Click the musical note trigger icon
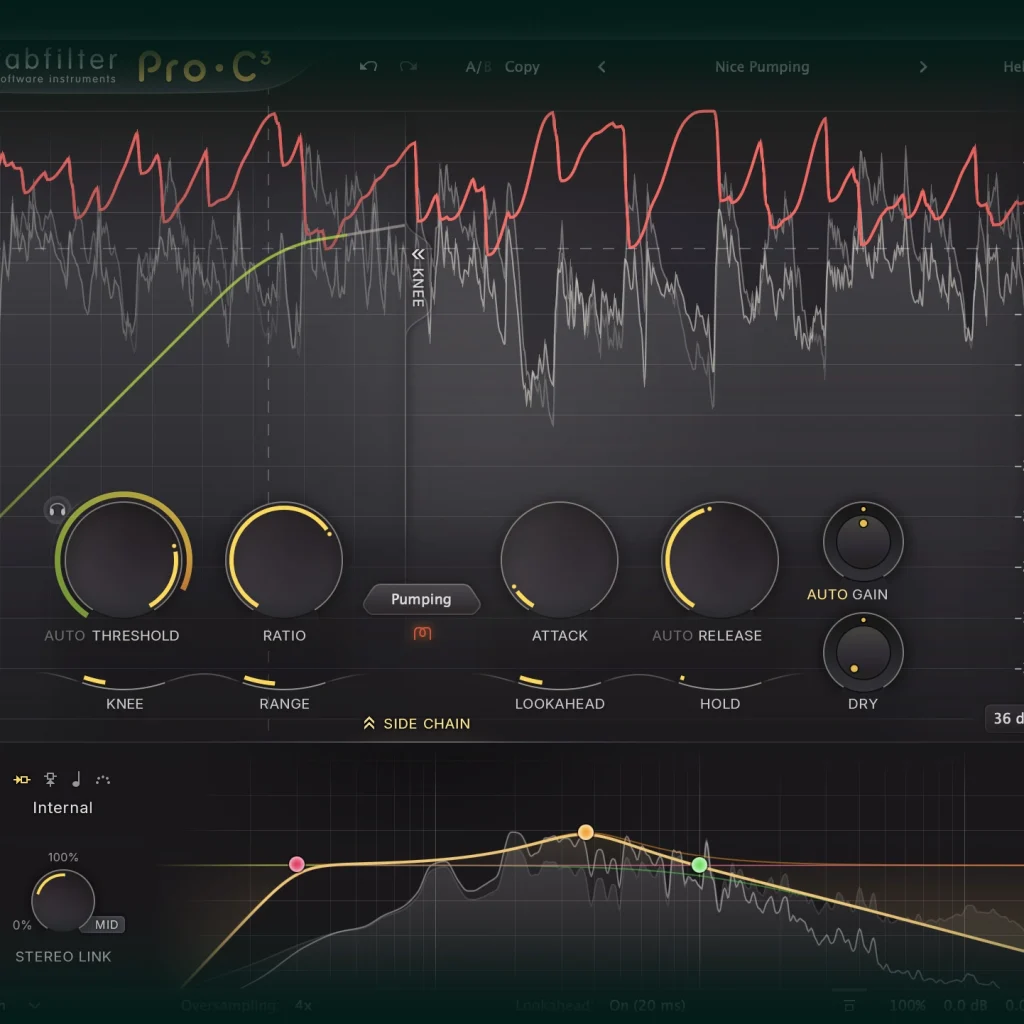 (76, 779)
